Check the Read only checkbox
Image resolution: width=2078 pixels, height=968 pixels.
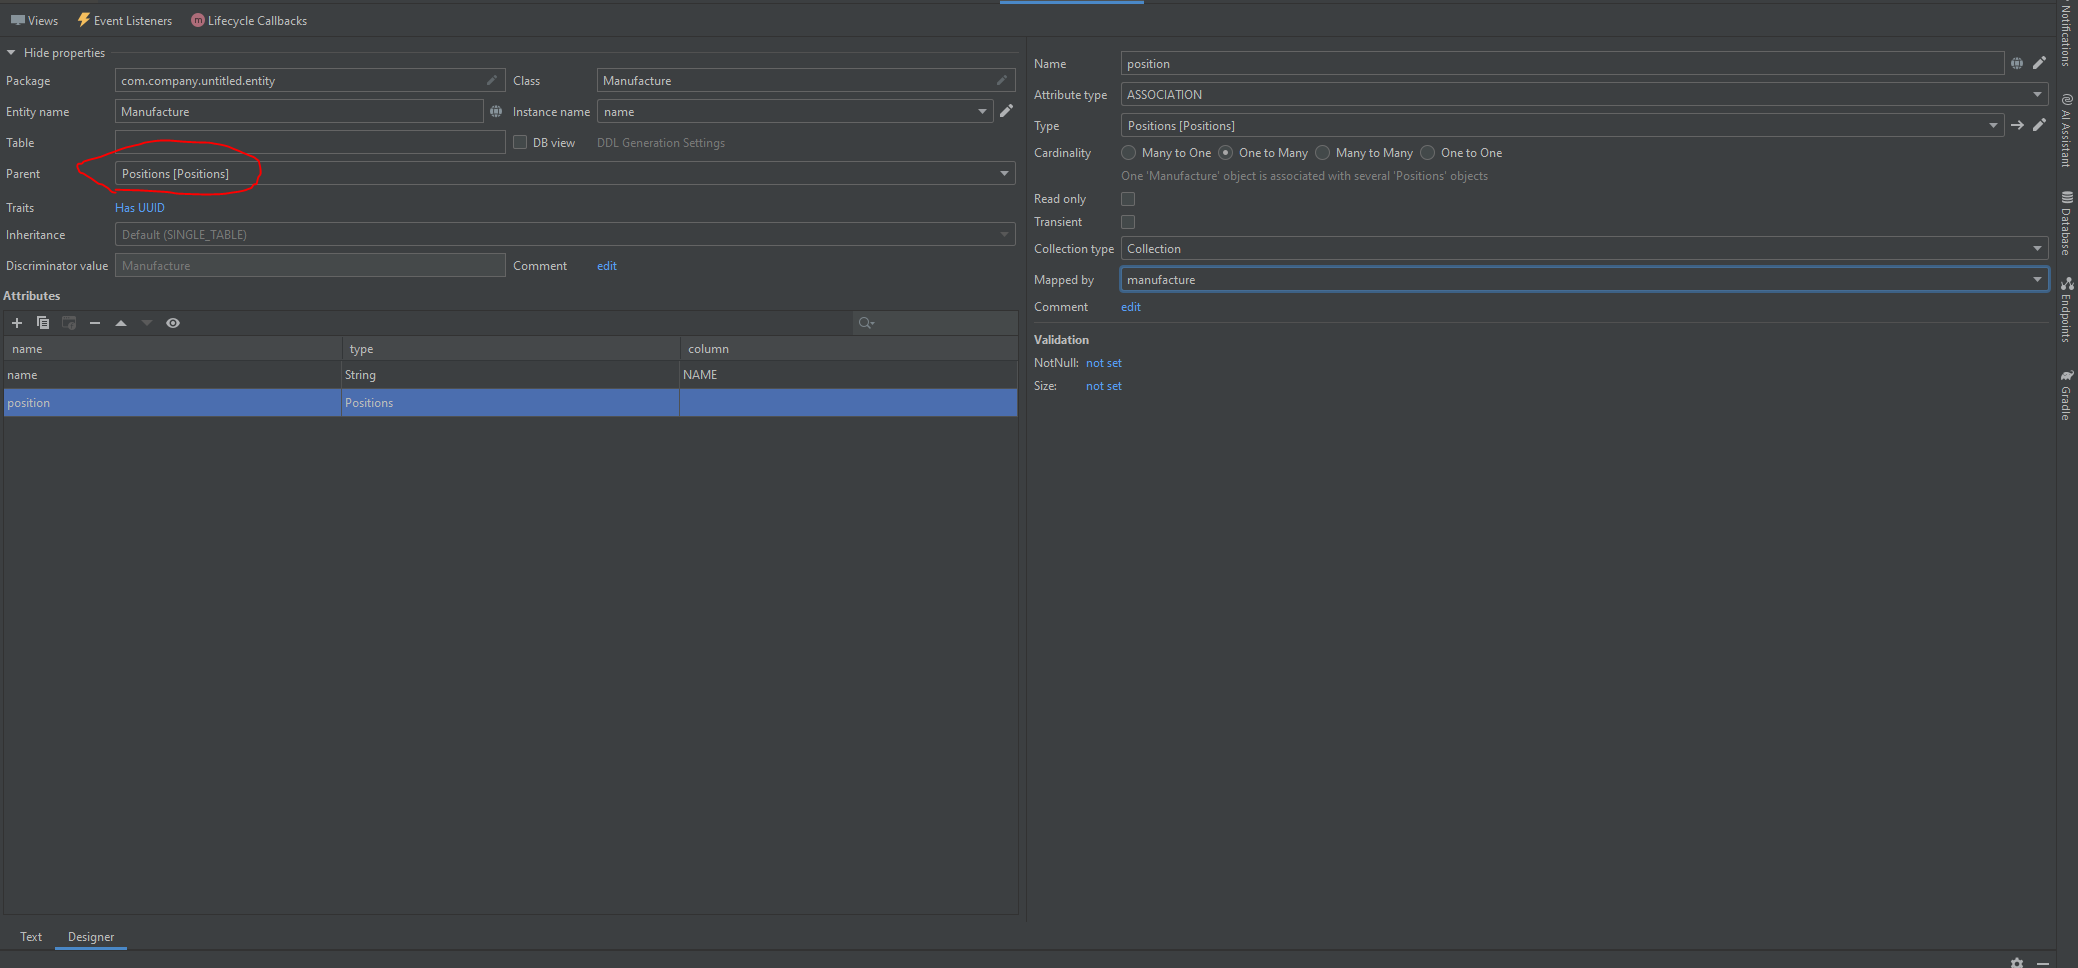(x=1128, y=199)
